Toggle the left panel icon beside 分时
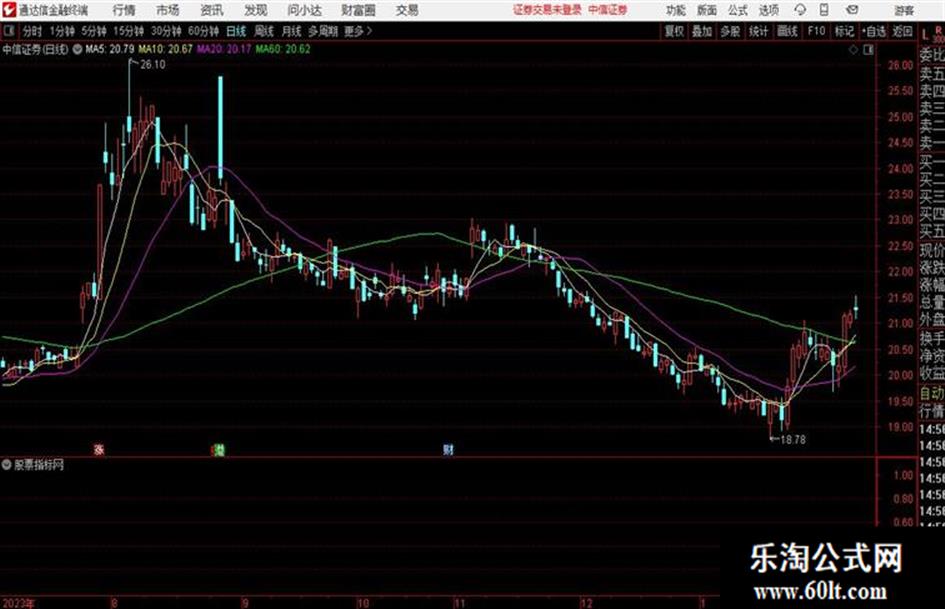Screen dimensions: 945x609 click(8, 31)
